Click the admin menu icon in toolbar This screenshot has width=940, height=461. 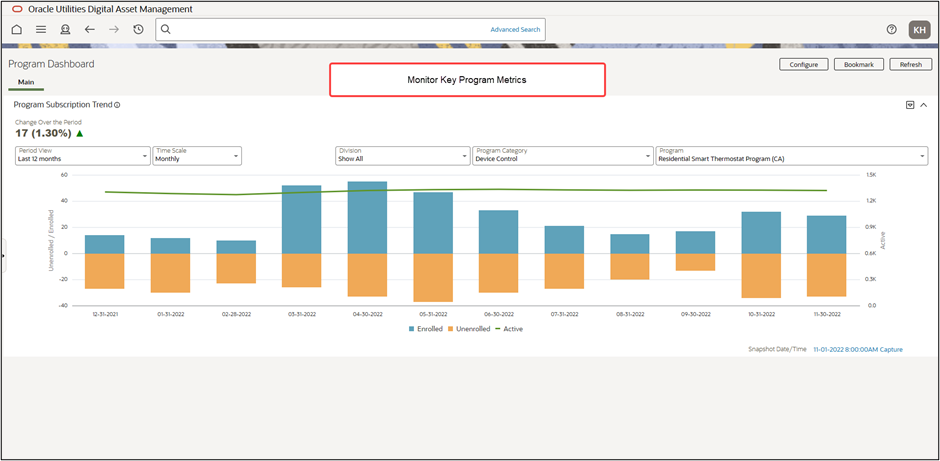(x=65, y=30)
